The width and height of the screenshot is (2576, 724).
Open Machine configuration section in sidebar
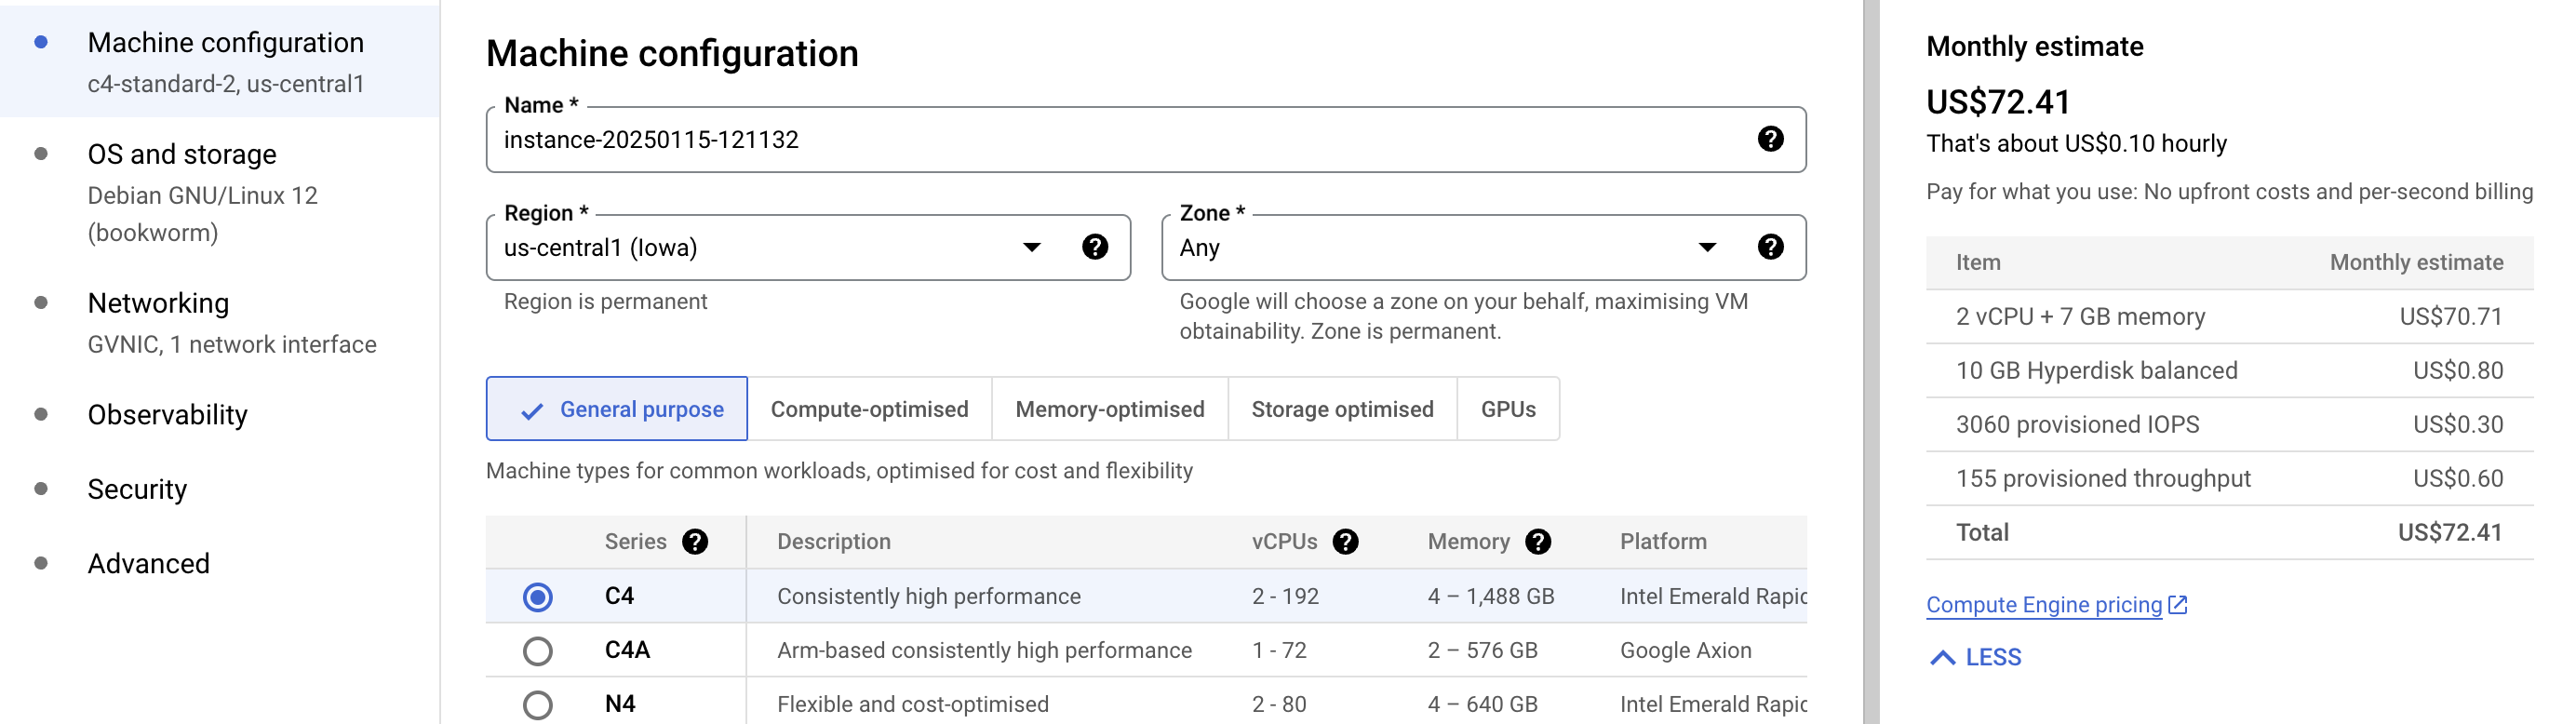[x=220, y=61]
